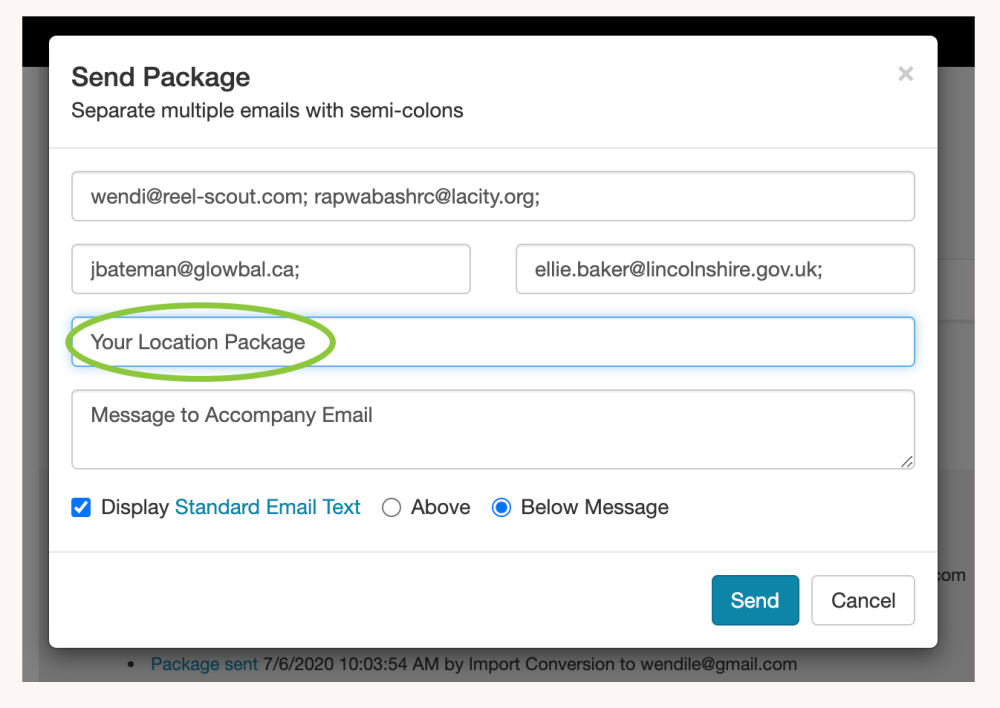This screenshot has width=1000, height=708.
Task: Click the Message to Accompany Email textarea
Action: pos(493,429)
